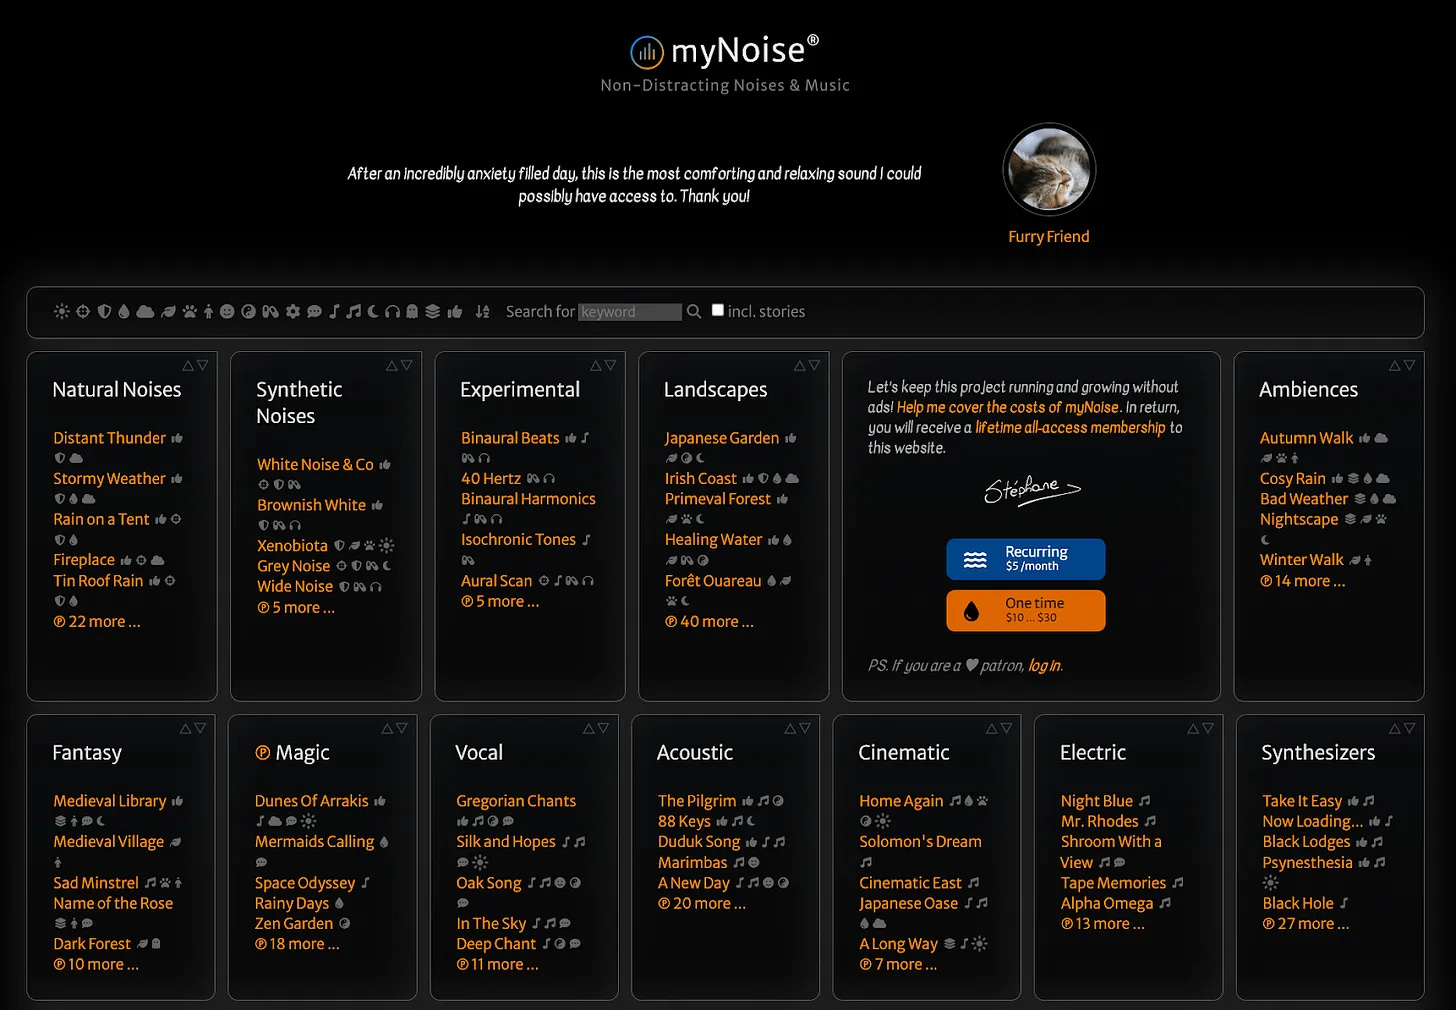
Task: Focus the keyword search field
Action: coord(631,312)
